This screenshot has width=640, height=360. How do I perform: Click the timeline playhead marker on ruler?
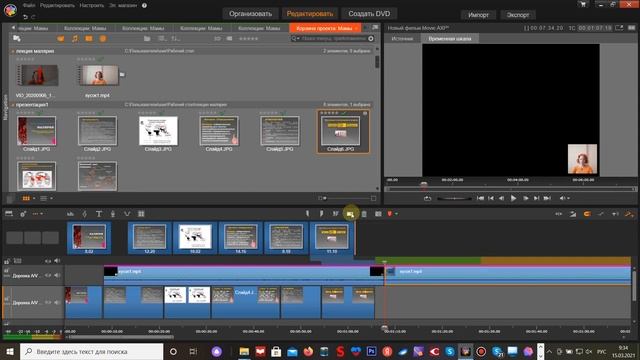coord(384,328)
